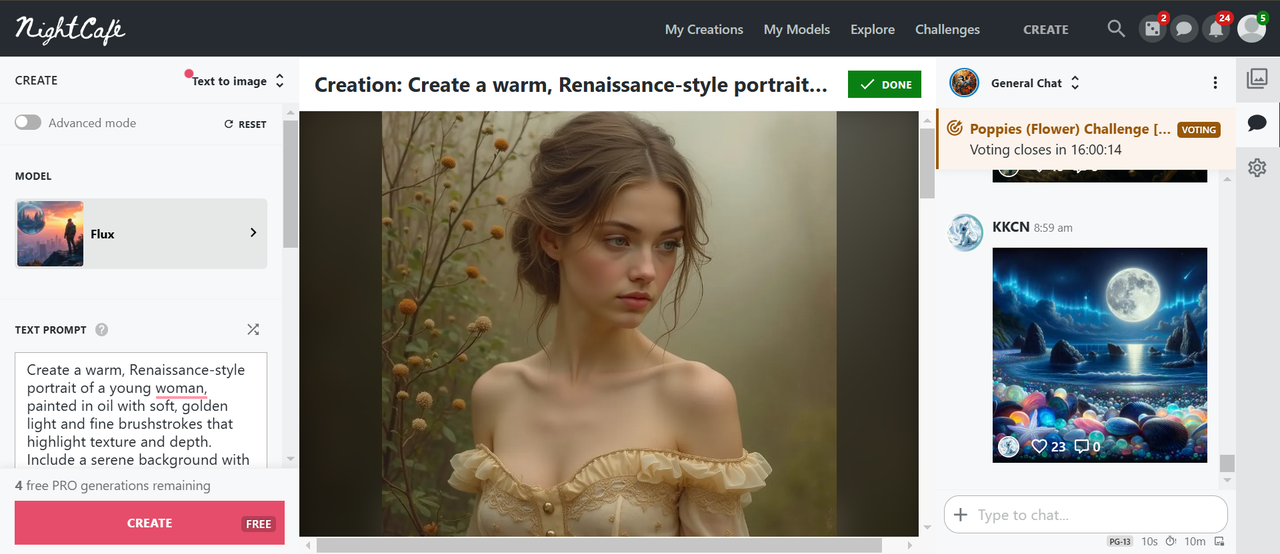This screenshot has height=554, width=1280.
Task: Open the dice icon with badge 2
Action: point(1152,29)
